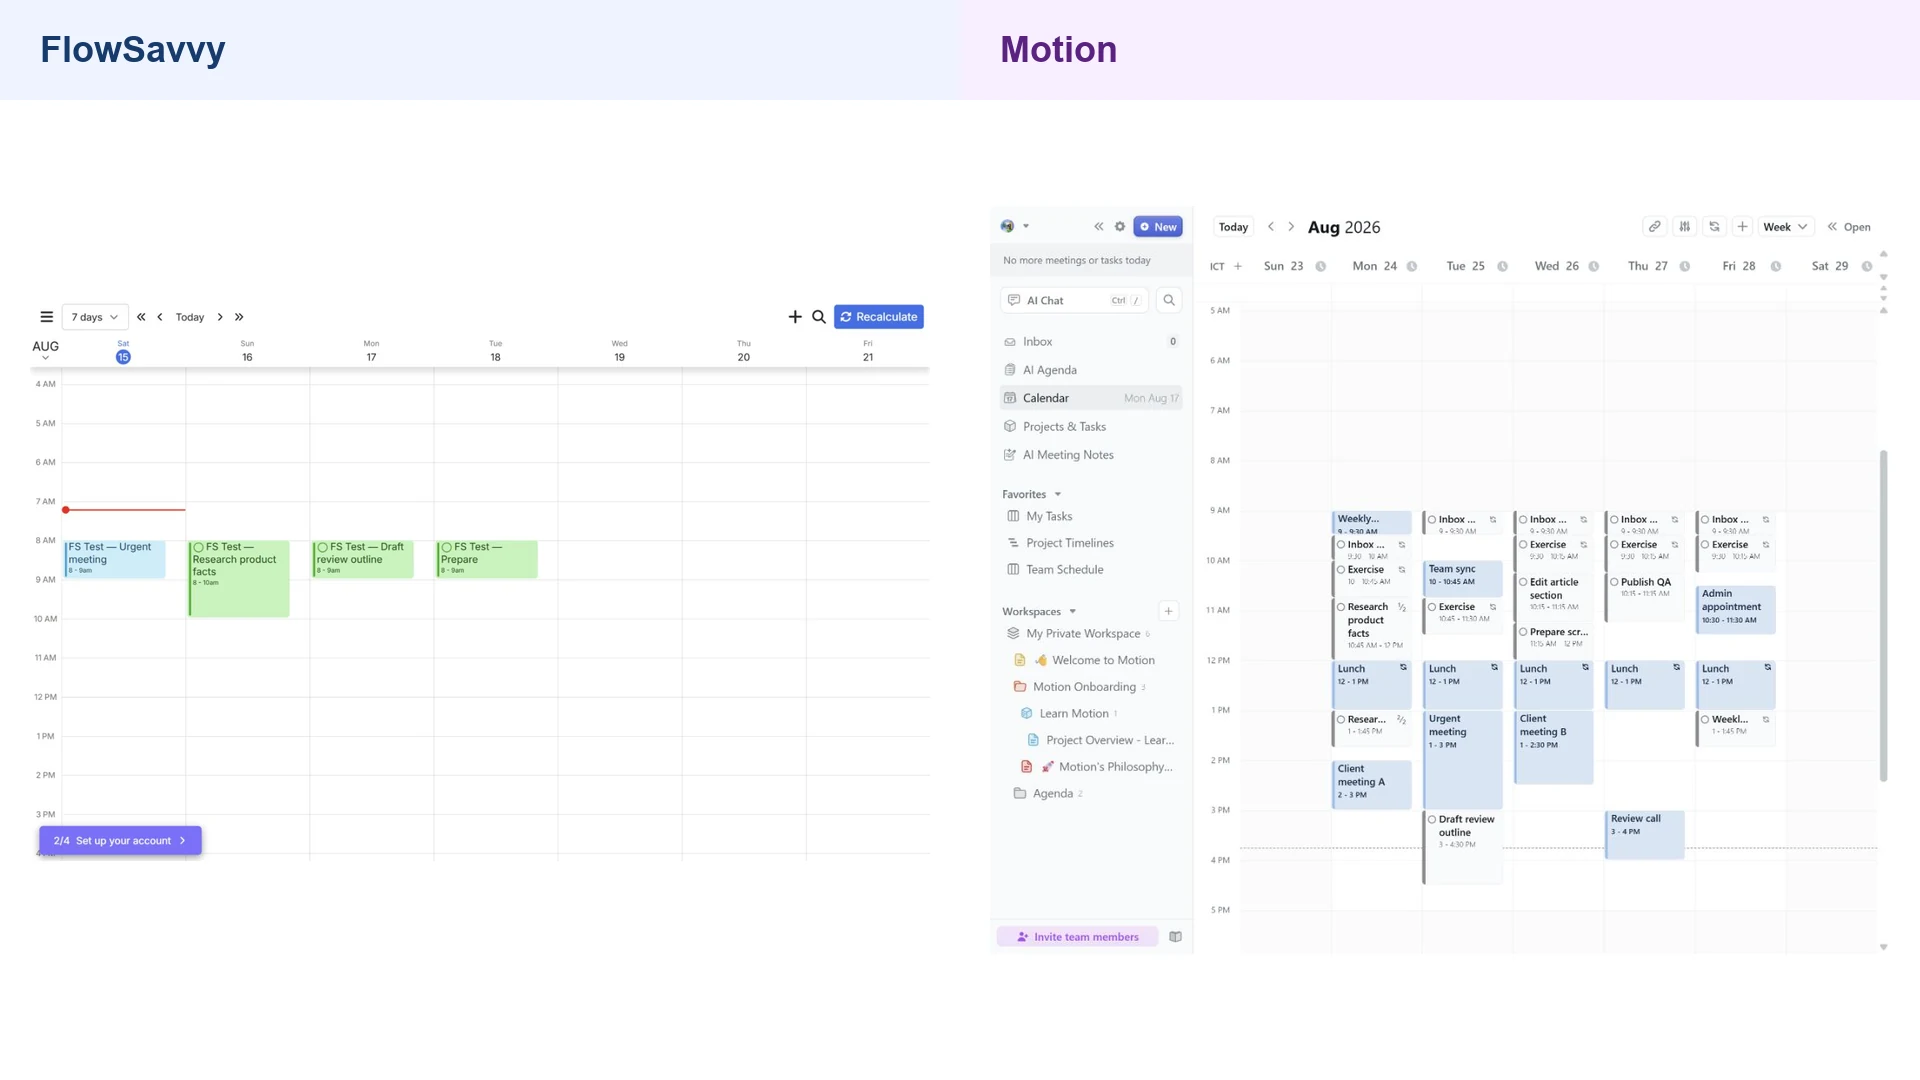Open AI Agenda in Motion sidebar

click(x=1091, y=370)
